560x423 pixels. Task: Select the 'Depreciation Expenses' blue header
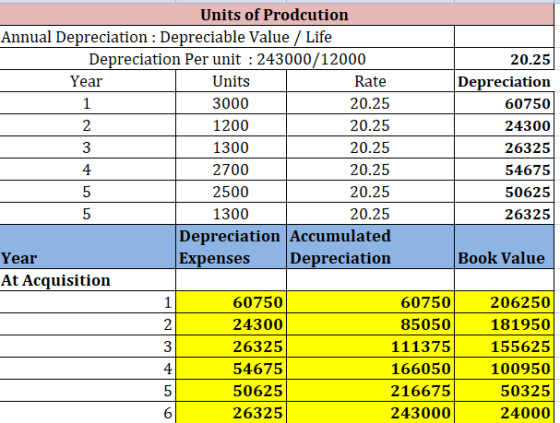(231, 247)
